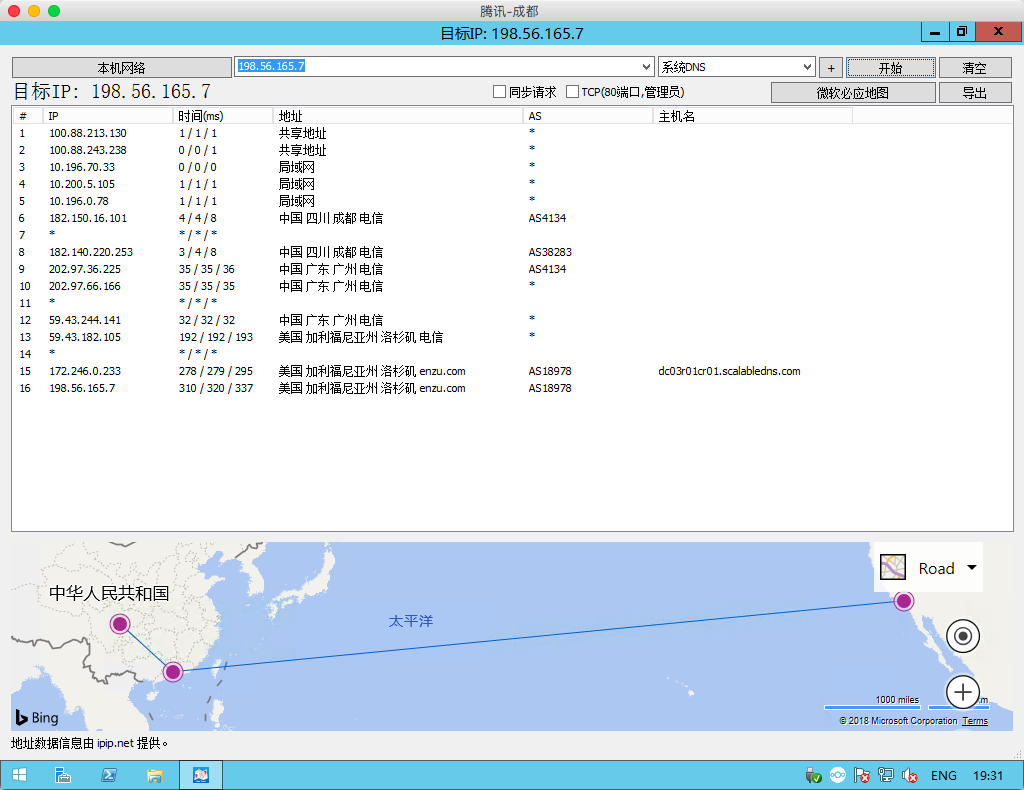Click the ENG input language indicator

pyautogui.click(x=944, y=776)
